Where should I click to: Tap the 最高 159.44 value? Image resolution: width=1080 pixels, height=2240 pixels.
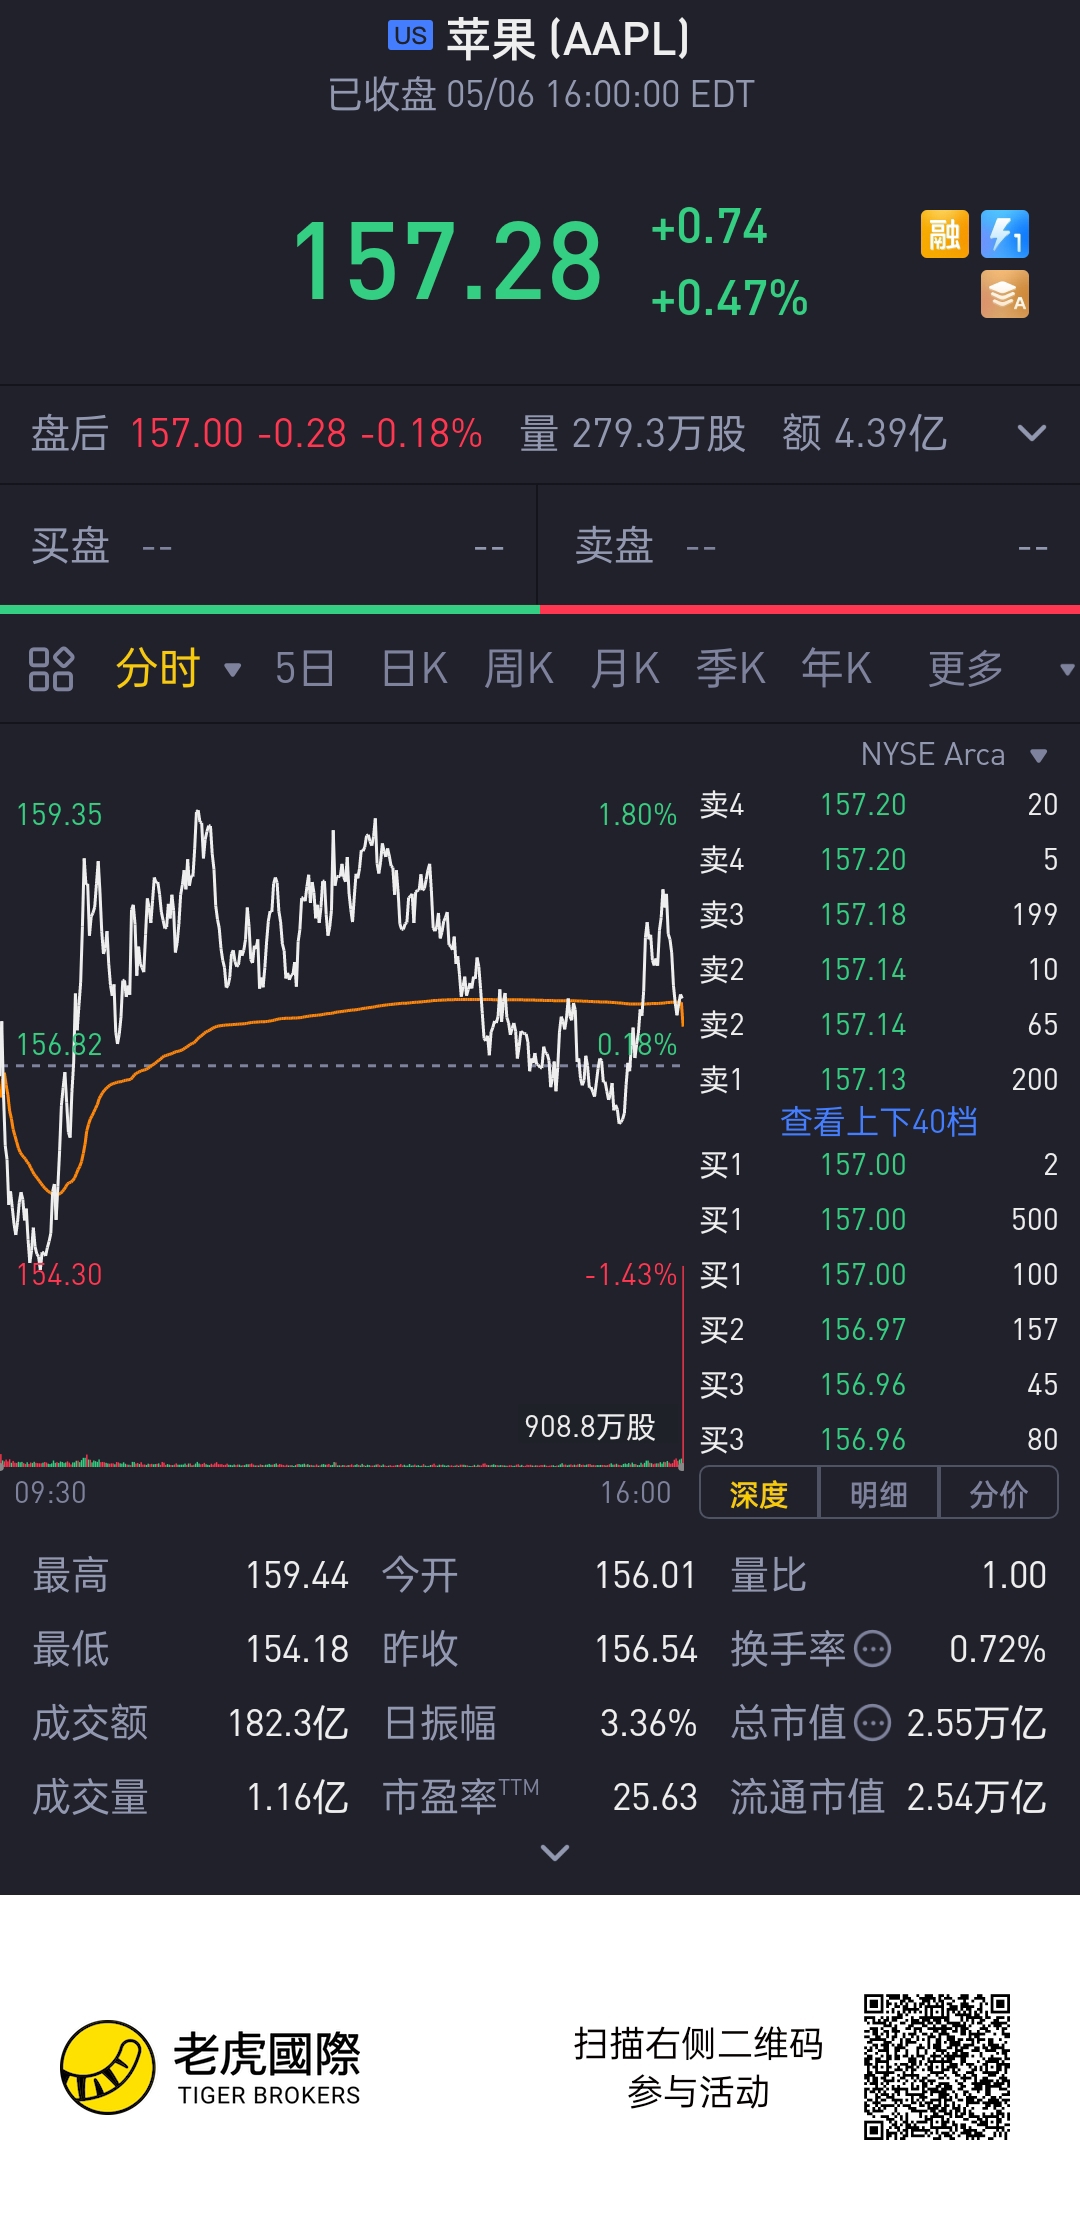(297, 1575)
